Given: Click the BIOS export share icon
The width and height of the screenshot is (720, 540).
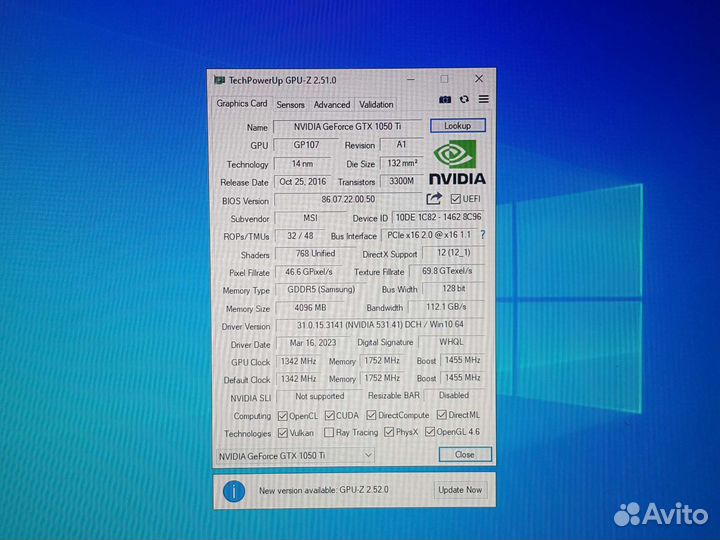Looking at the screenshot, I should pyautogui.click(x=434, y=198).
